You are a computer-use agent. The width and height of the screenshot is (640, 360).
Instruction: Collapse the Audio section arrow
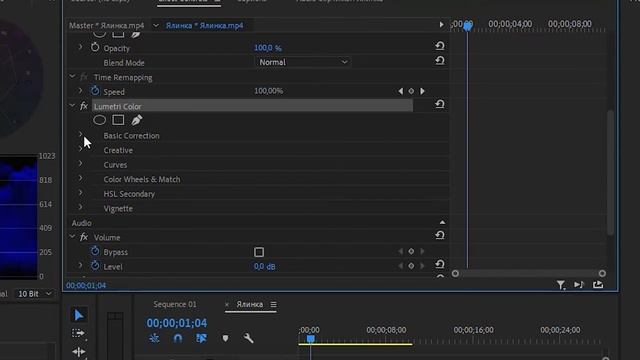442,222
